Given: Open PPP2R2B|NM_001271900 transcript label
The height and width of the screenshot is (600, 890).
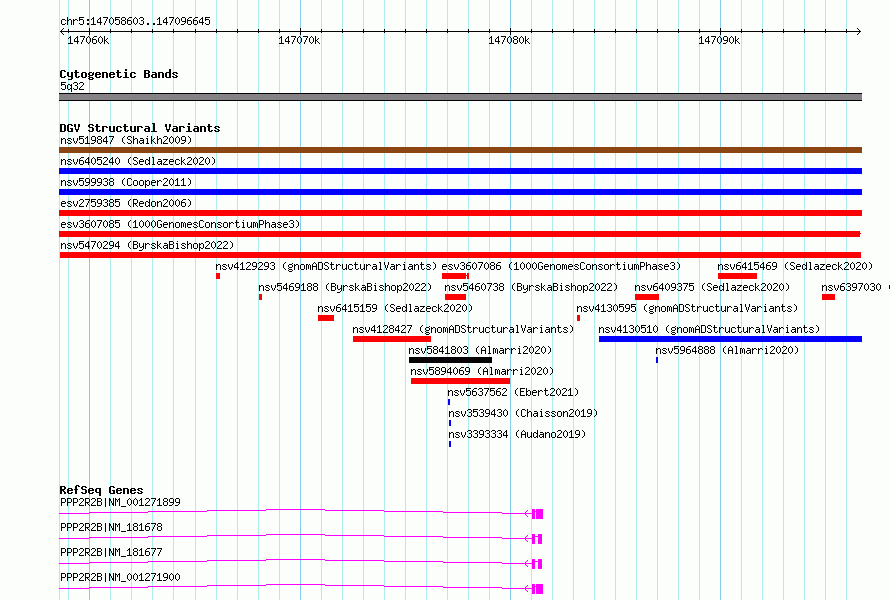Looking at the screenshot, I should (x=120, y=577).
